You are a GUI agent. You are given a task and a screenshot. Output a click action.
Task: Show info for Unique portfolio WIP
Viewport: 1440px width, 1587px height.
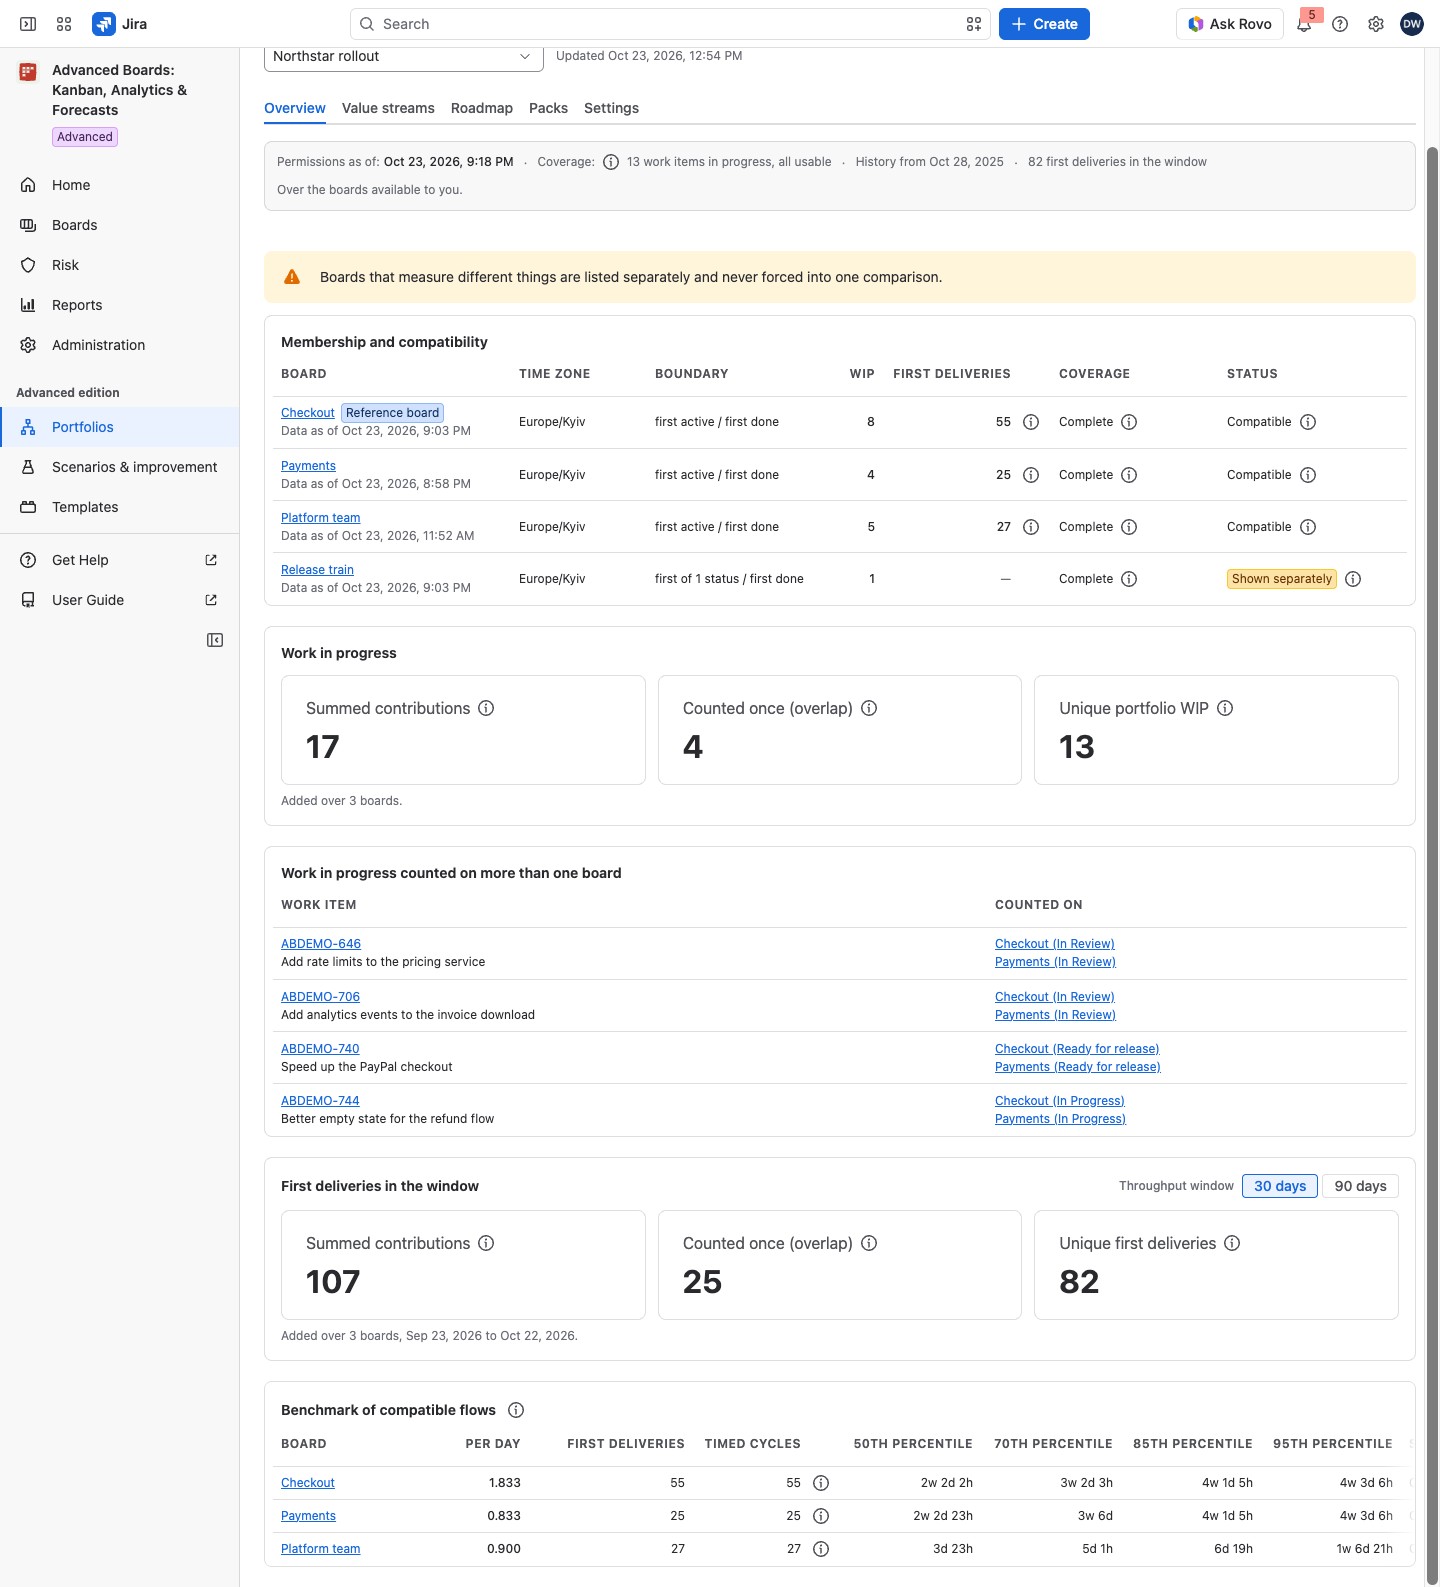click(x=1225, y=708)
